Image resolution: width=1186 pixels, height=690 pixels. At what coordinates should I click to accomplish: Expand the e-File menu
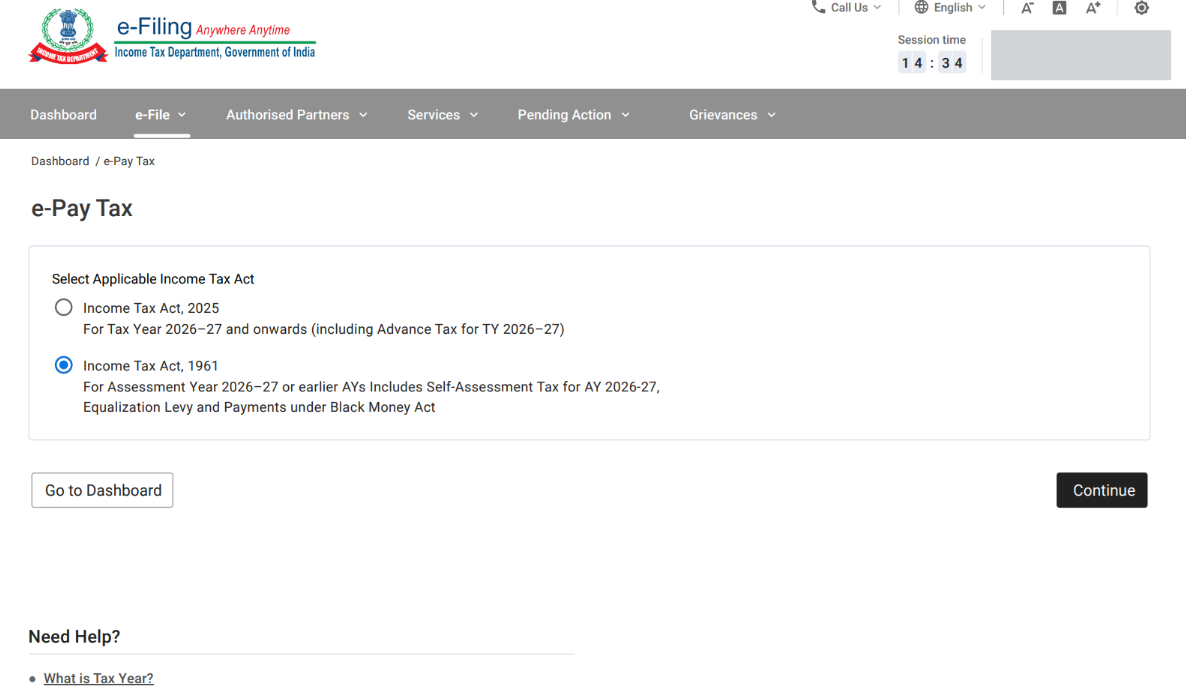161,115
